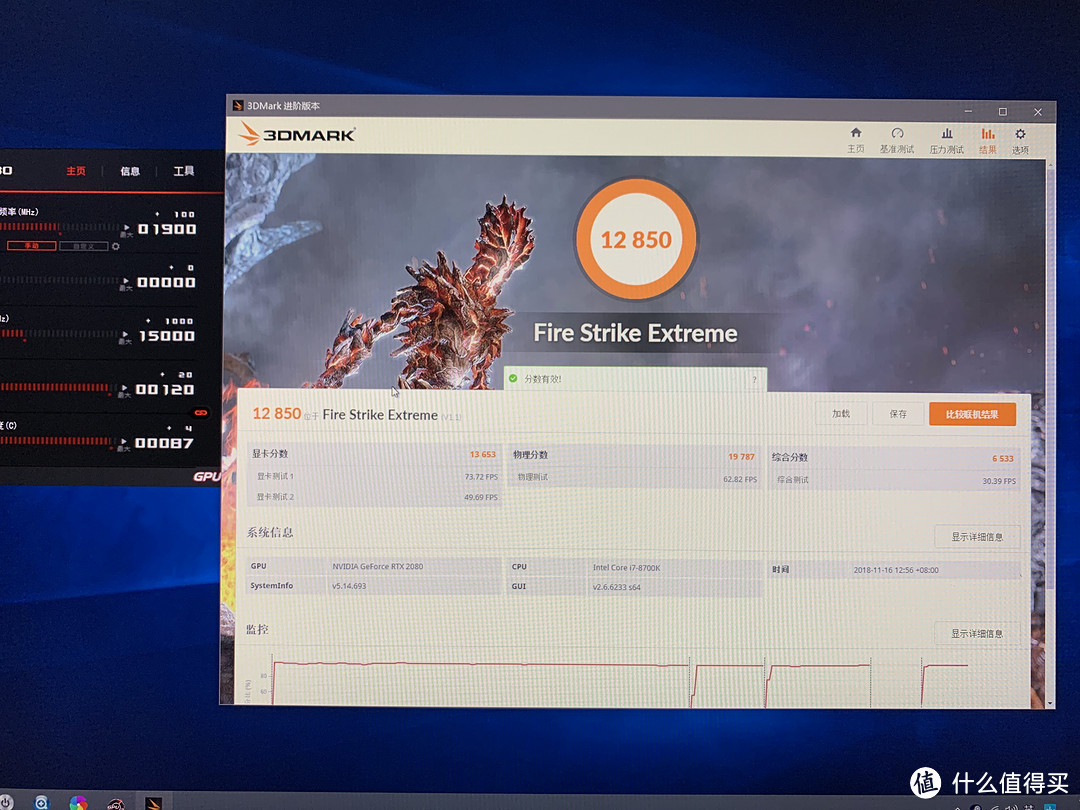Viewport: 1080px width, 810px height.
Task: Open fan settings gear in GPU Tweak
Action: (x=116, y=246)
